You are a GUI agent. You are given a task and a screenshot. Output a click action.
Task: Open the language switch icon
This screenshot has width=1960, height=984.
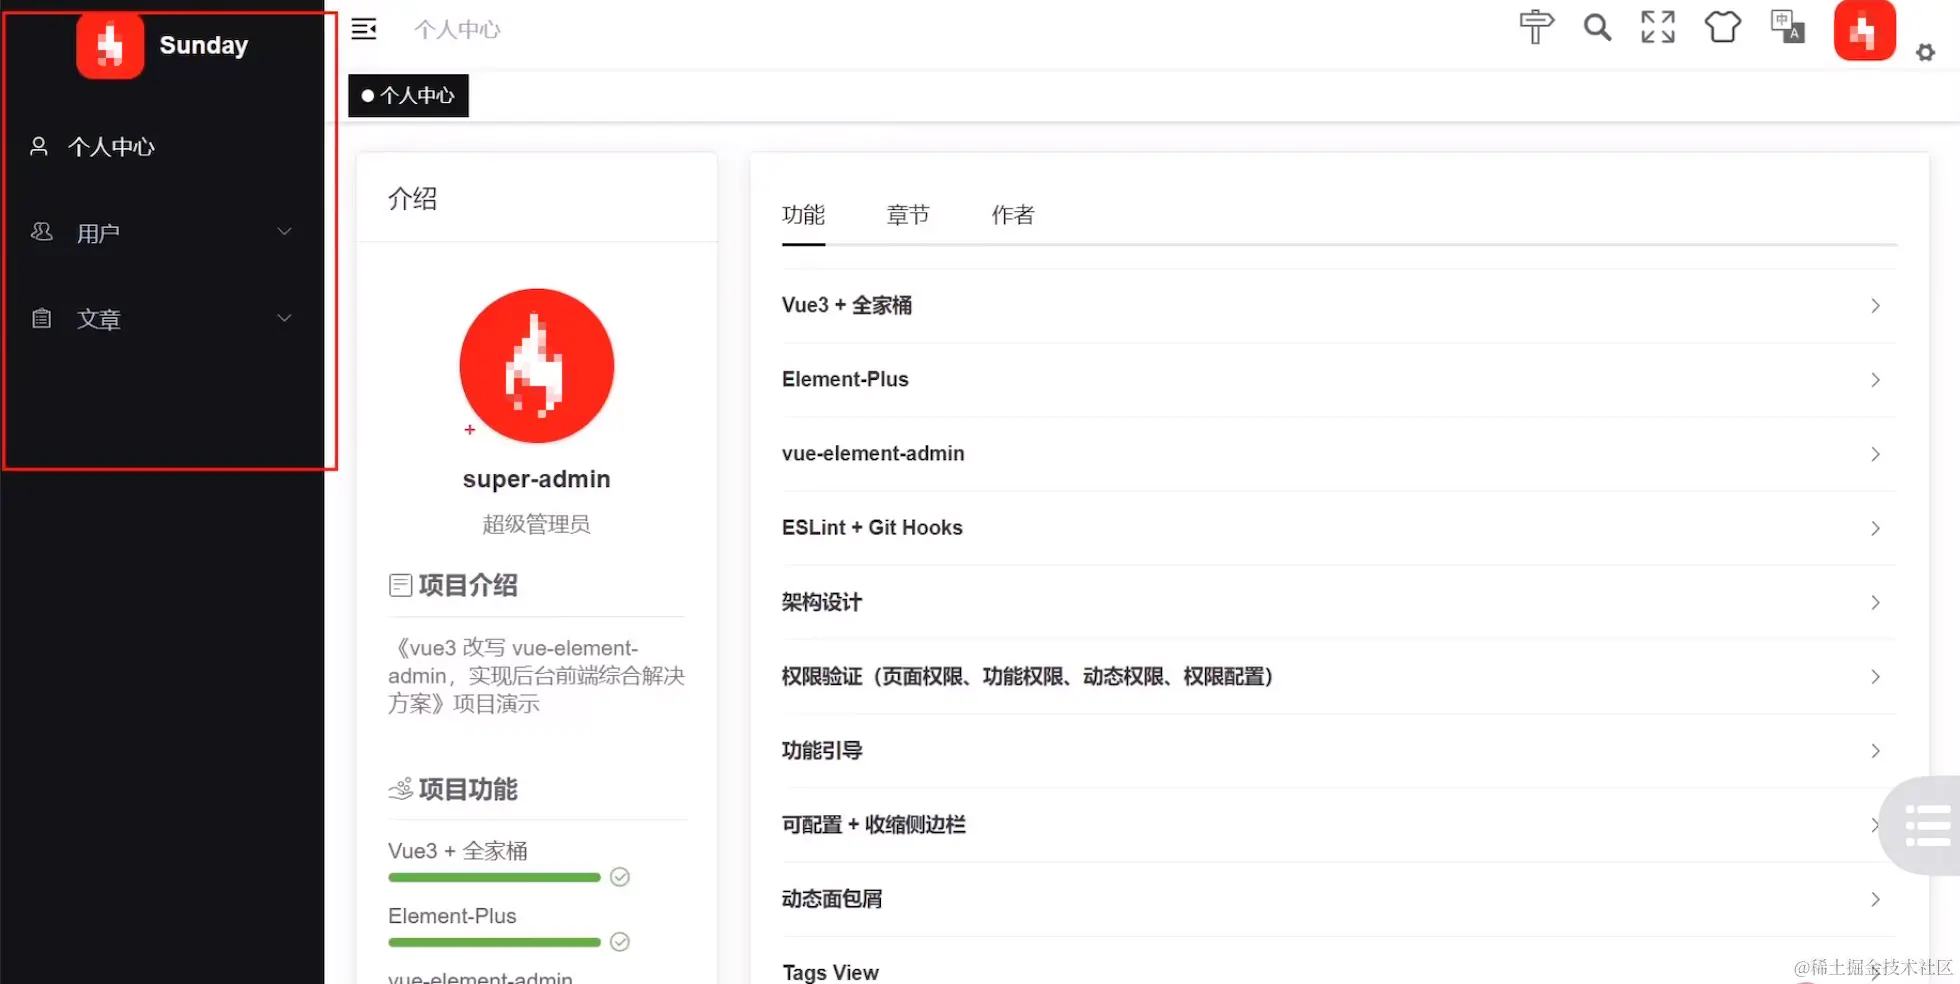[x=1787, y=27]
